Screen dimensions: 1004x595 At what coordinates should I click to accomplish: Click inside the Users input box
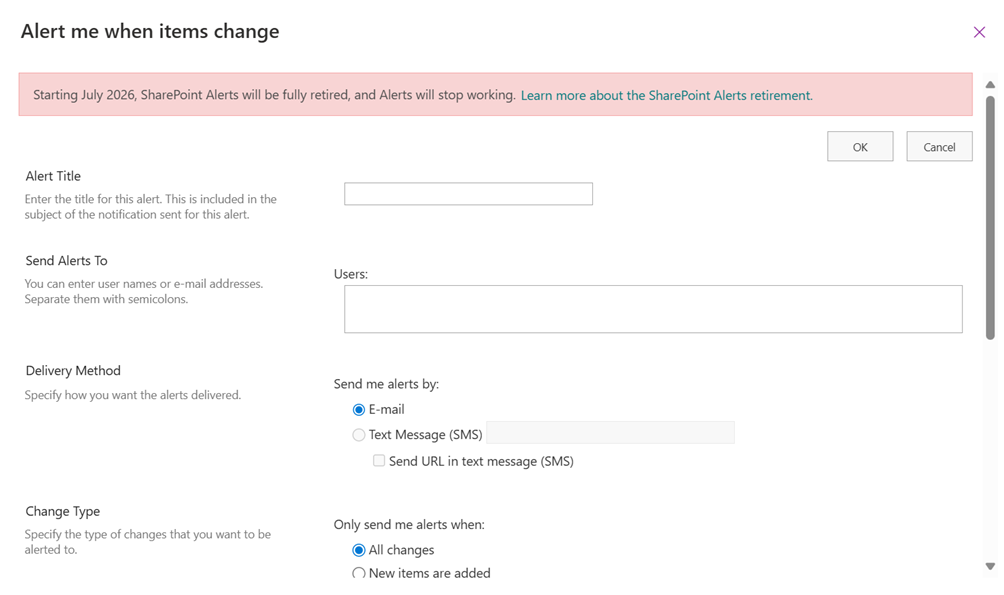pos(653,308)
